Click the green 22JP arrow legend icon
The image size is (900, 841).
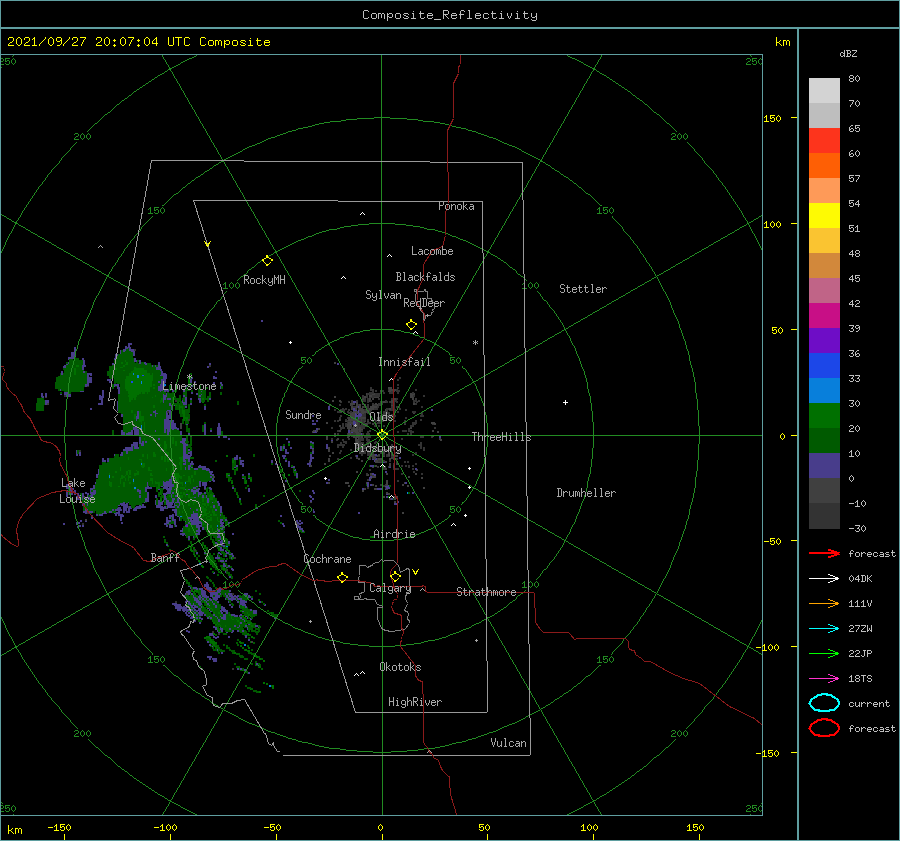coord(824,653)
